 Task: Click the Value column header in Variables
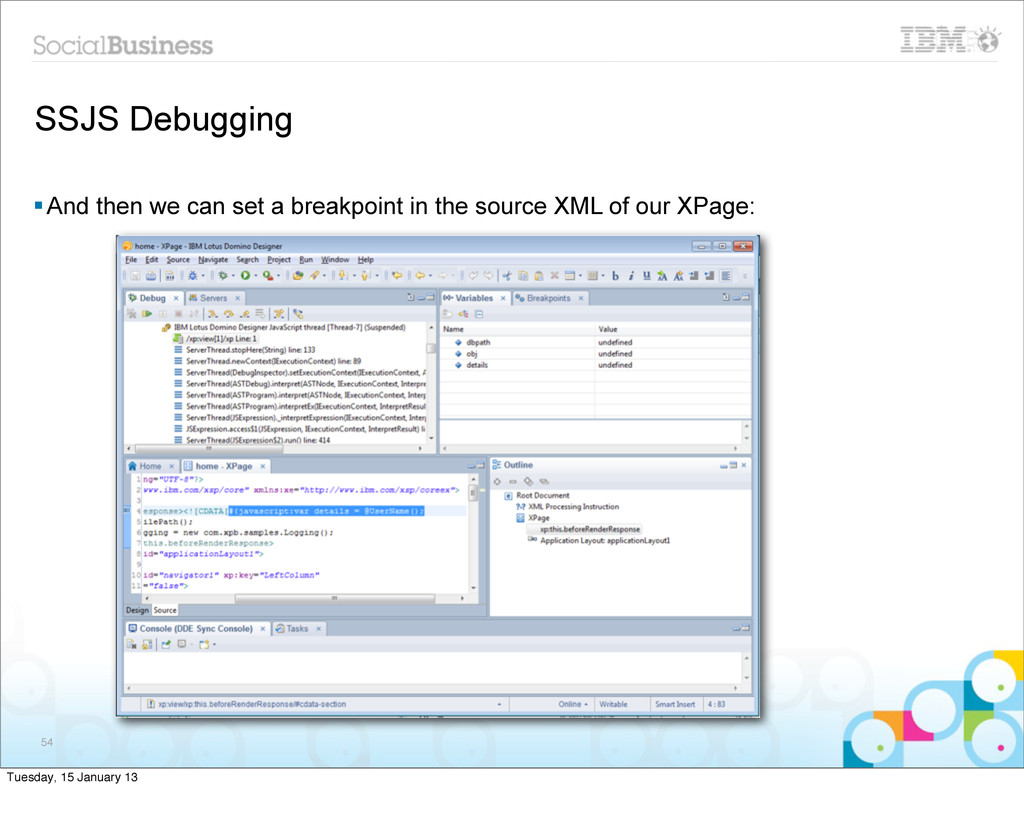[673, 329]
